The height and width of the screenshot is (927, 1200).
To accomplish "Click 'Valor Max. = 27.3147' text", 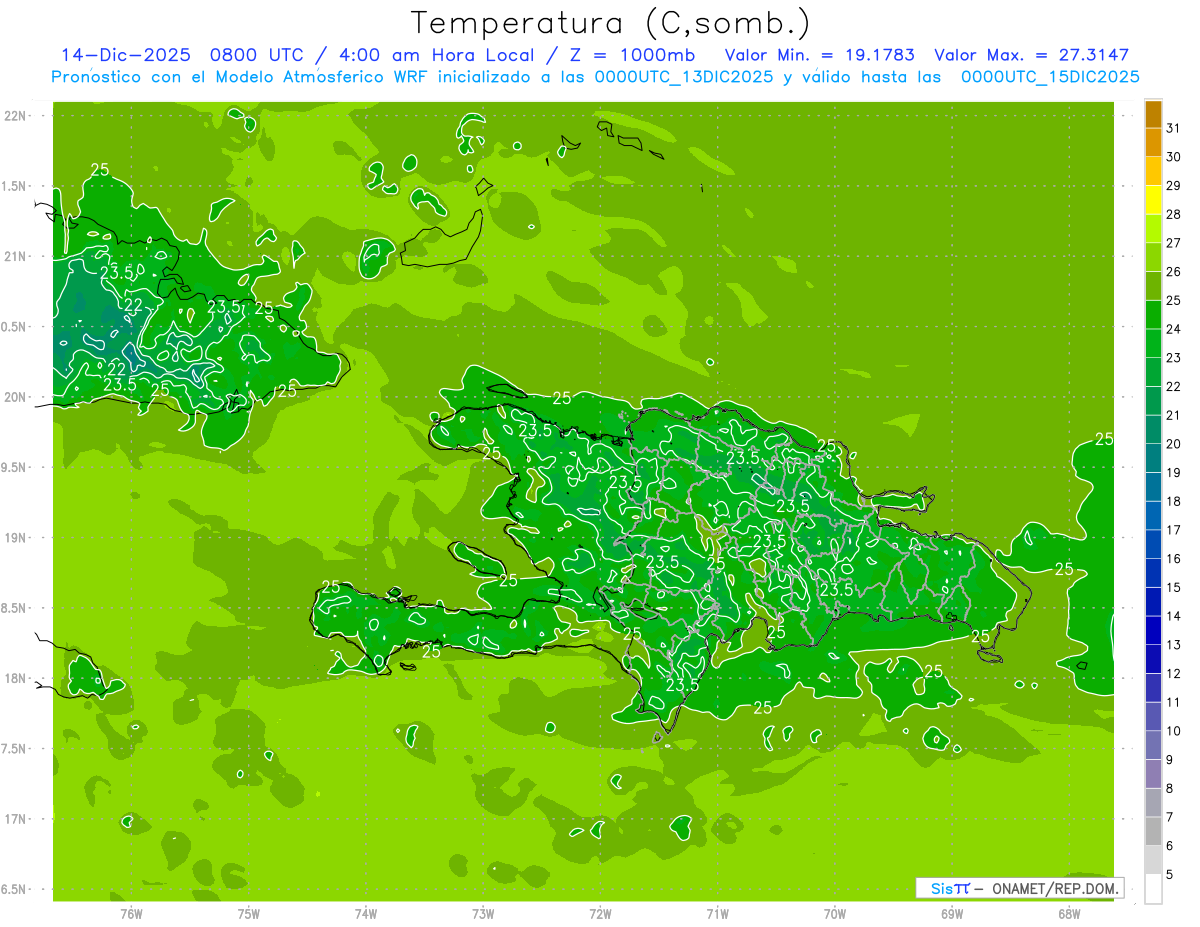I will 1032,55.
